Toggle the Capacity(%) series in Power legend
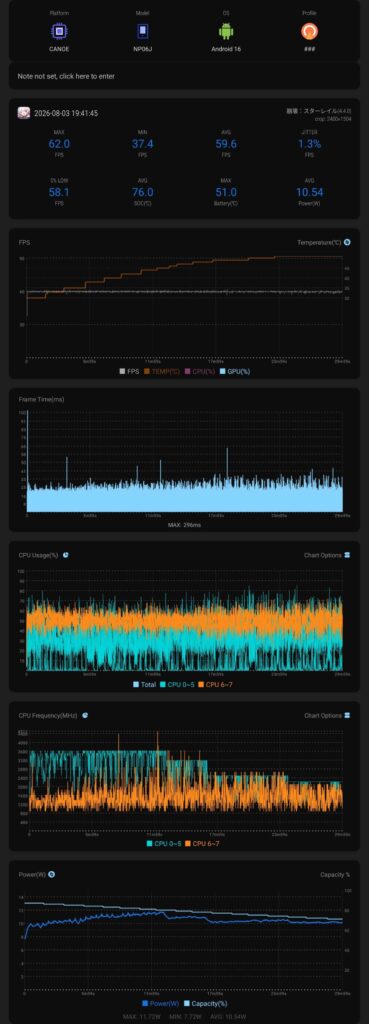 point(206,1004)
